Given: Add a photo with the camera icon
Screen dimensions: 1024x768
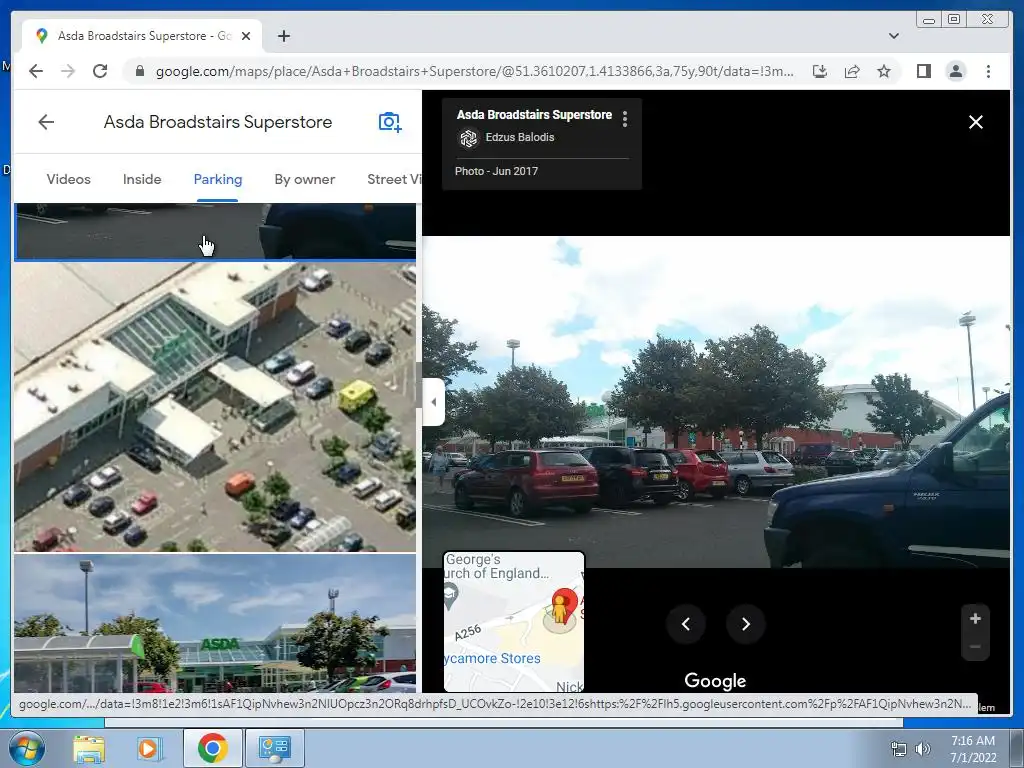Looking at the screenshot, I should tap(390, 122).
